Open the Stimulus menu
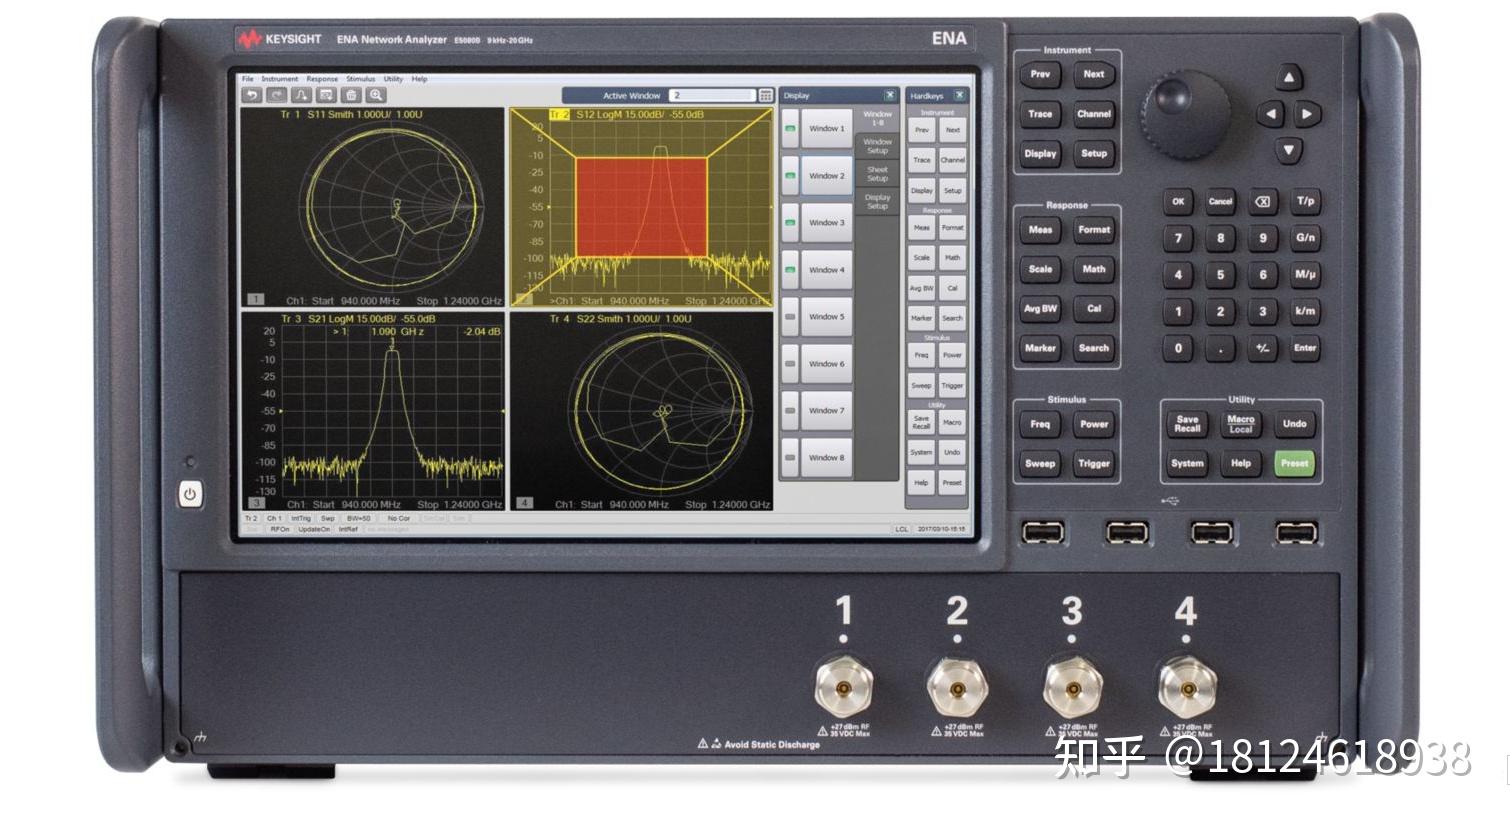1510x821 pixels. (x=360, y=78)
